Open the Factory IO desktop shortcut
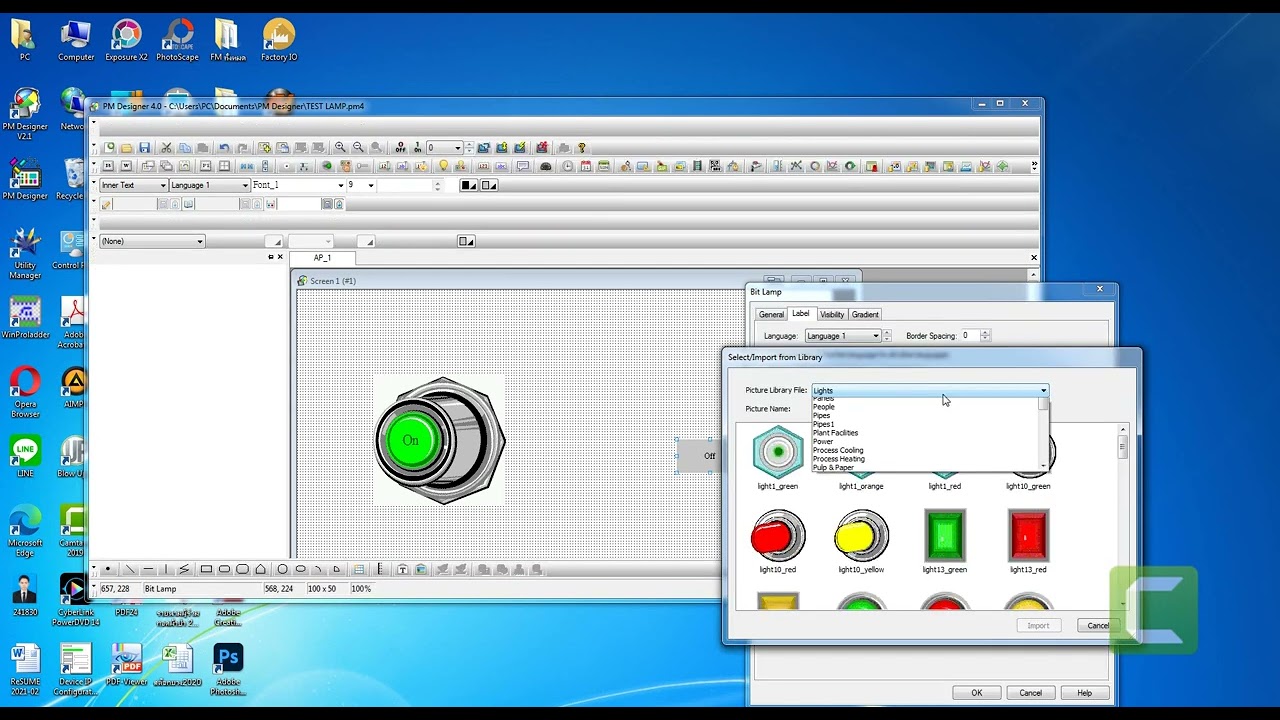 (279, 41)
